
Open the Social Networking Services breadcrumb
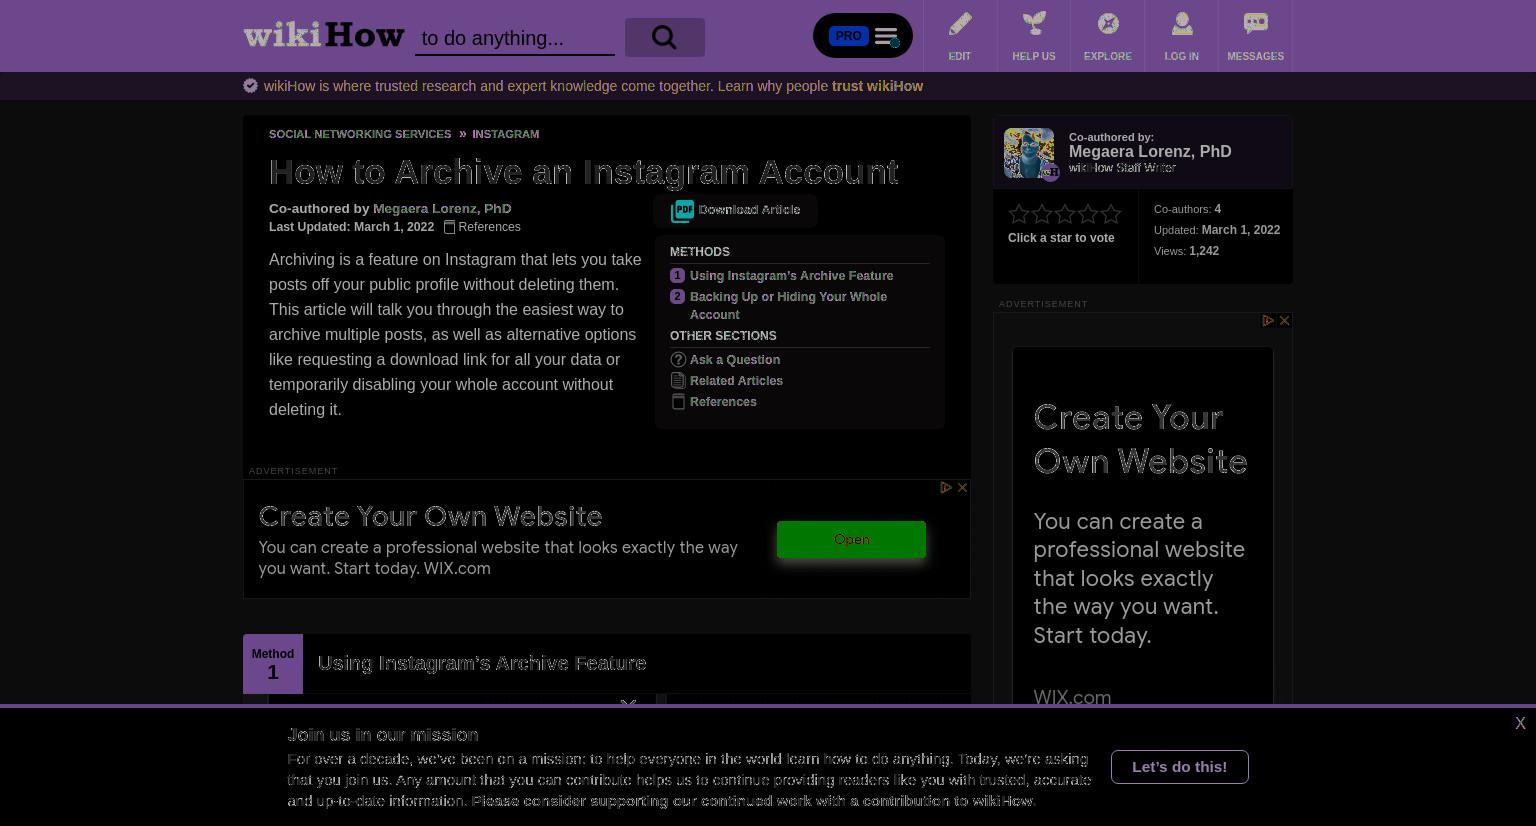[x=360, y=134]
